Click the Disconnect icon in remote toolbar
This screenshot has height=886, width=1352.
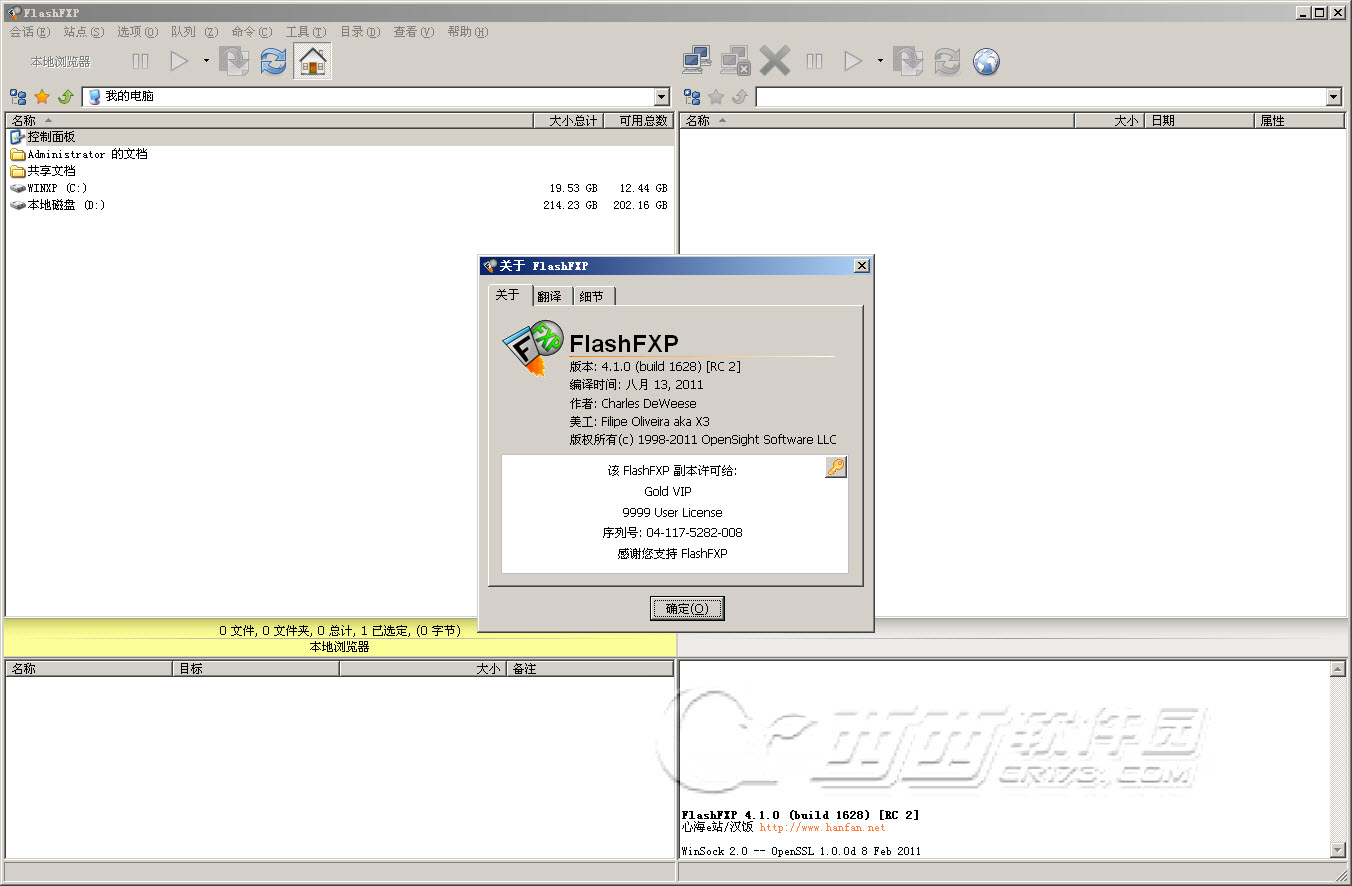click(x=735, y=62)
